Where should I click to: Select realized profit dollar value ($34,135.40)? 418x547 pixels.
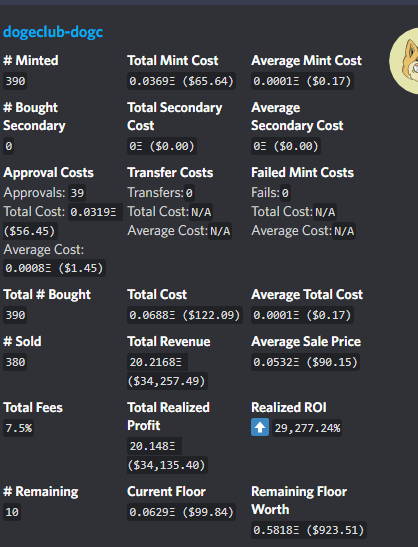tap(167, 465)
